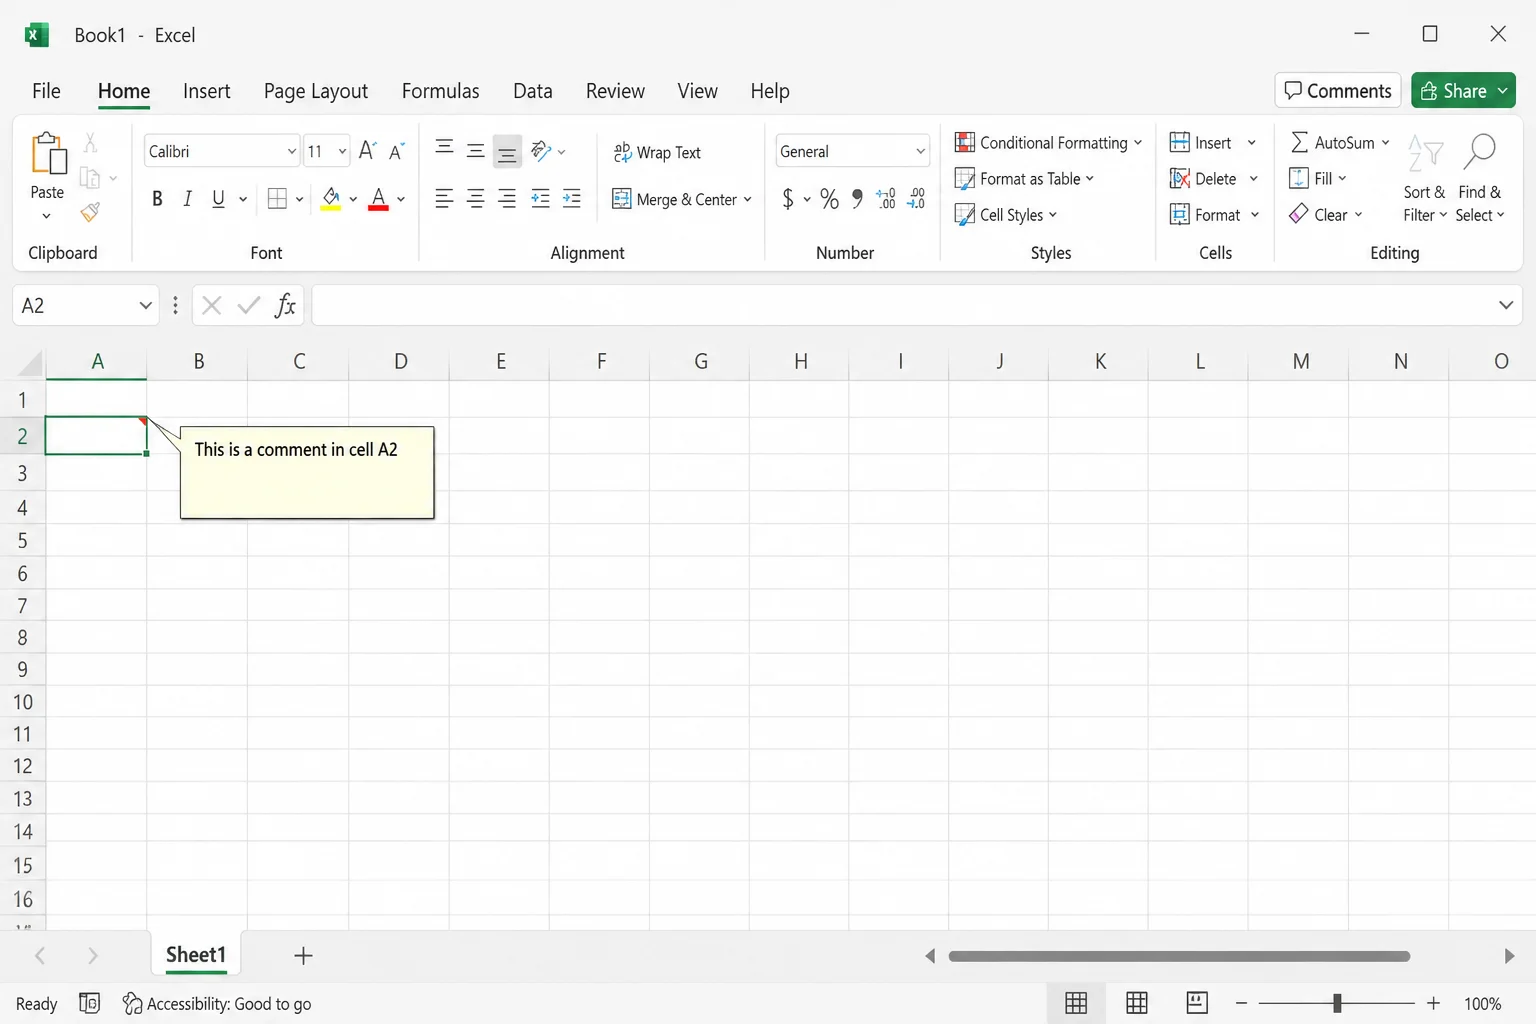Open font size 11 dropdown

click(x=342, y=151)
